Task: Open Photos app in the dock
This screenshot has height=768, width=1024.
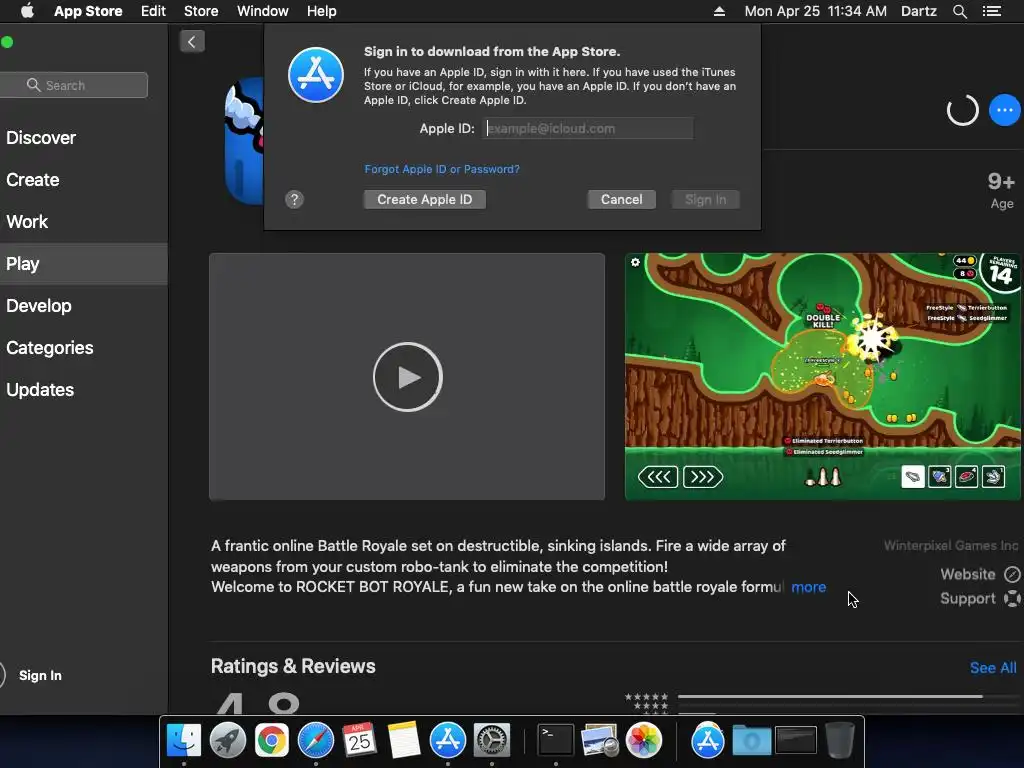Action: coord(644,741)
